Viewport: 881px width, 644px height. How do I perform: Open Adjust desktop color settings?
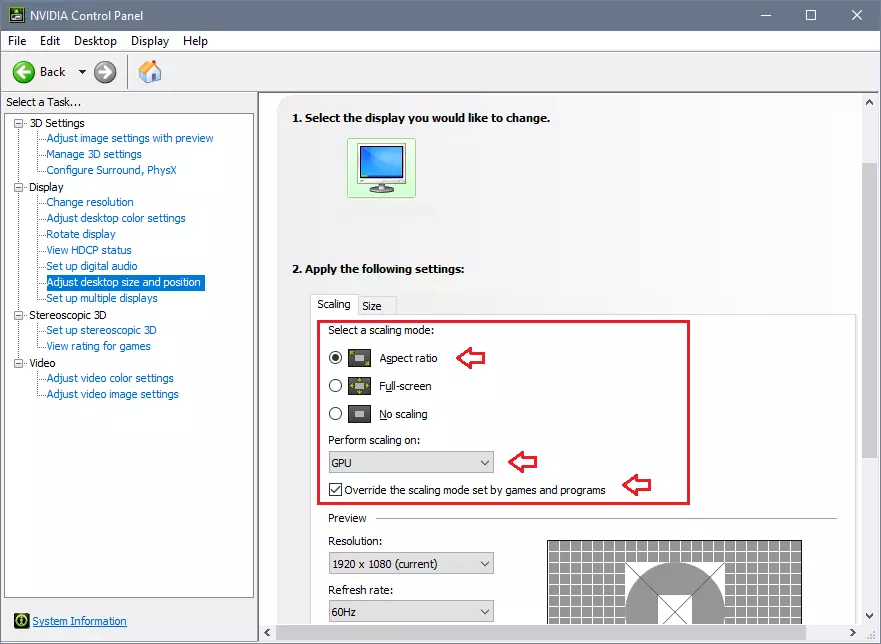click(116, 218)
